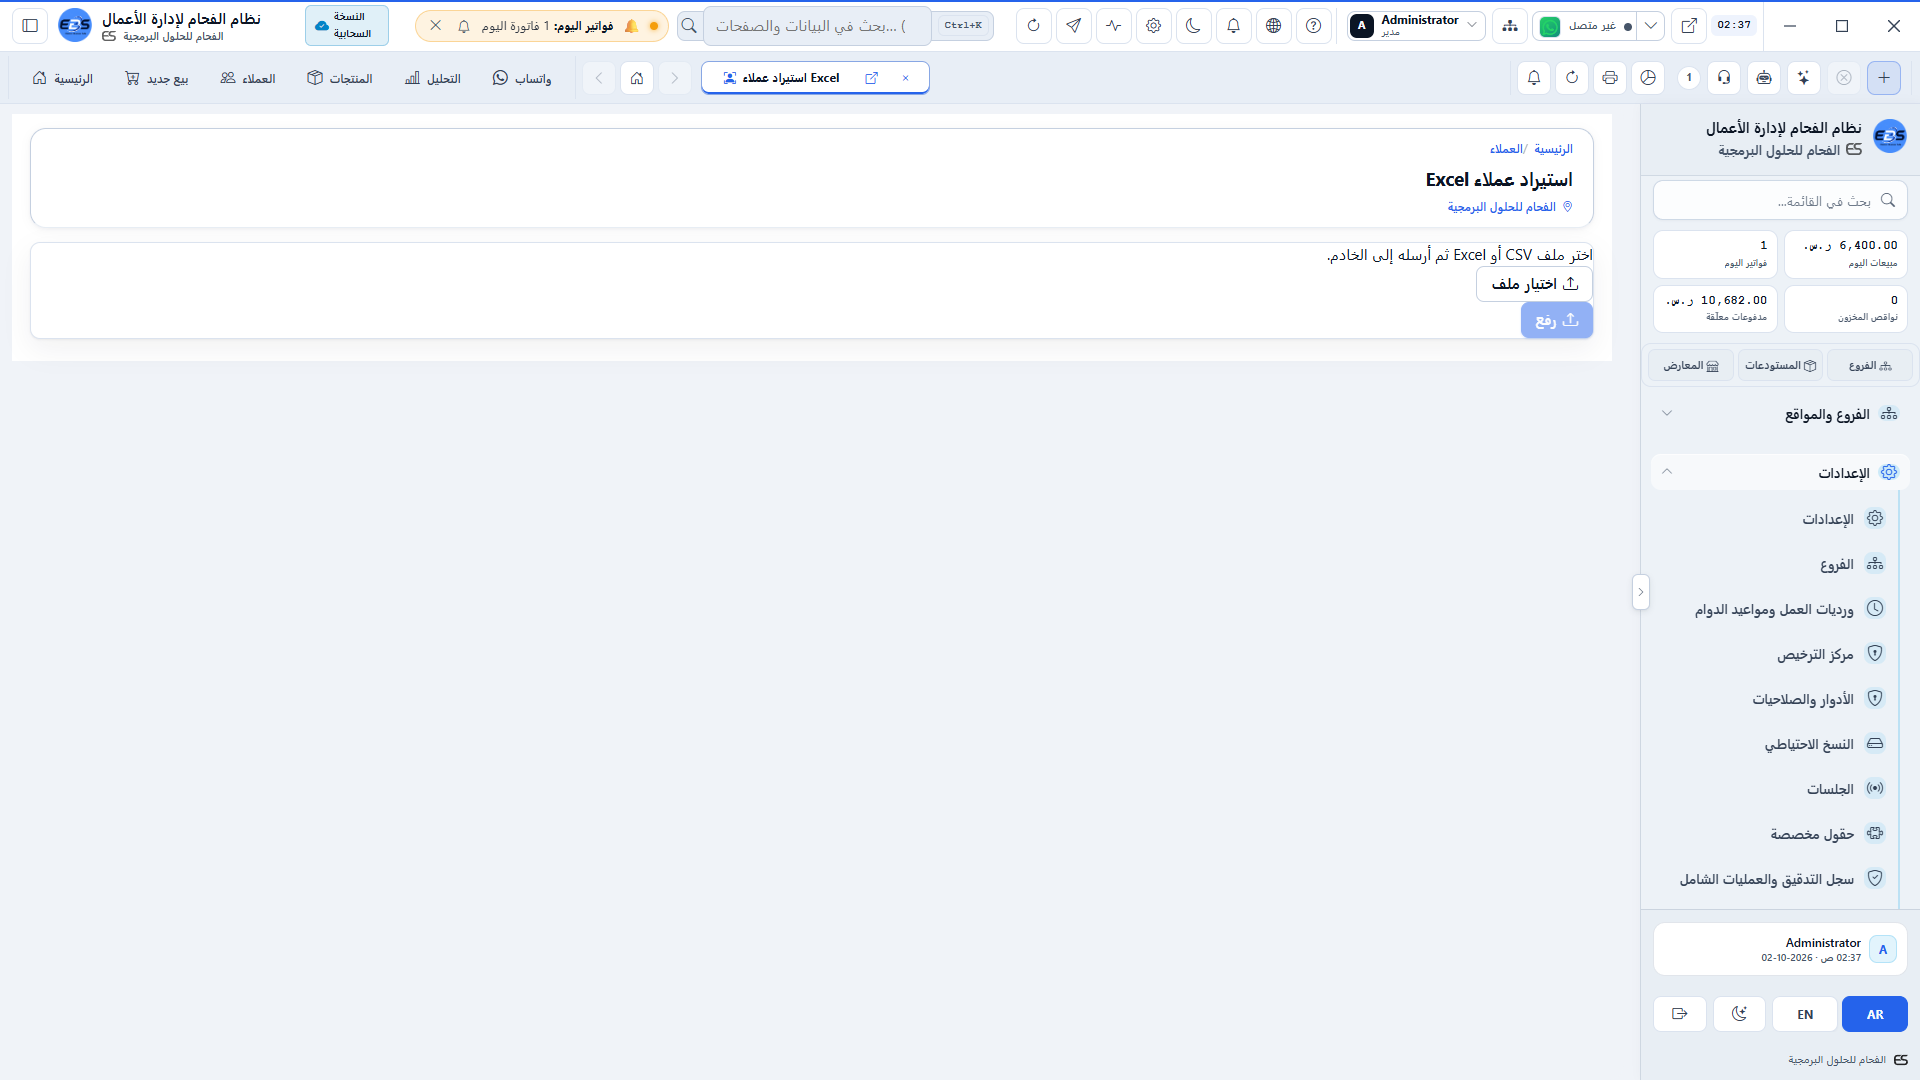Open the headset support icon

point(1725,78)
